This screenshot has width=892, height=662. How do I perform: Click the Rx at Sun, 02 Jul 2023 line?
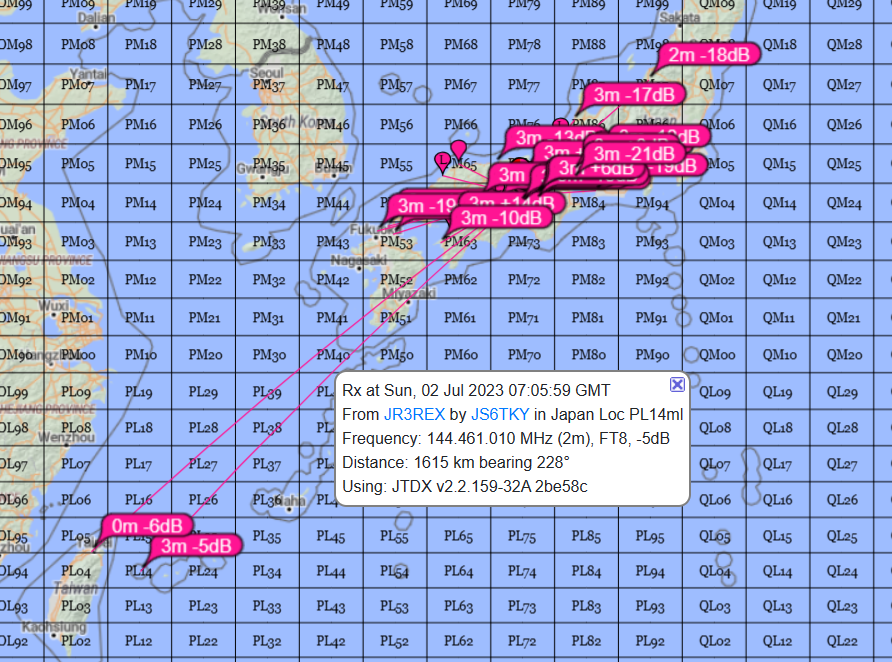pos(476,391)
